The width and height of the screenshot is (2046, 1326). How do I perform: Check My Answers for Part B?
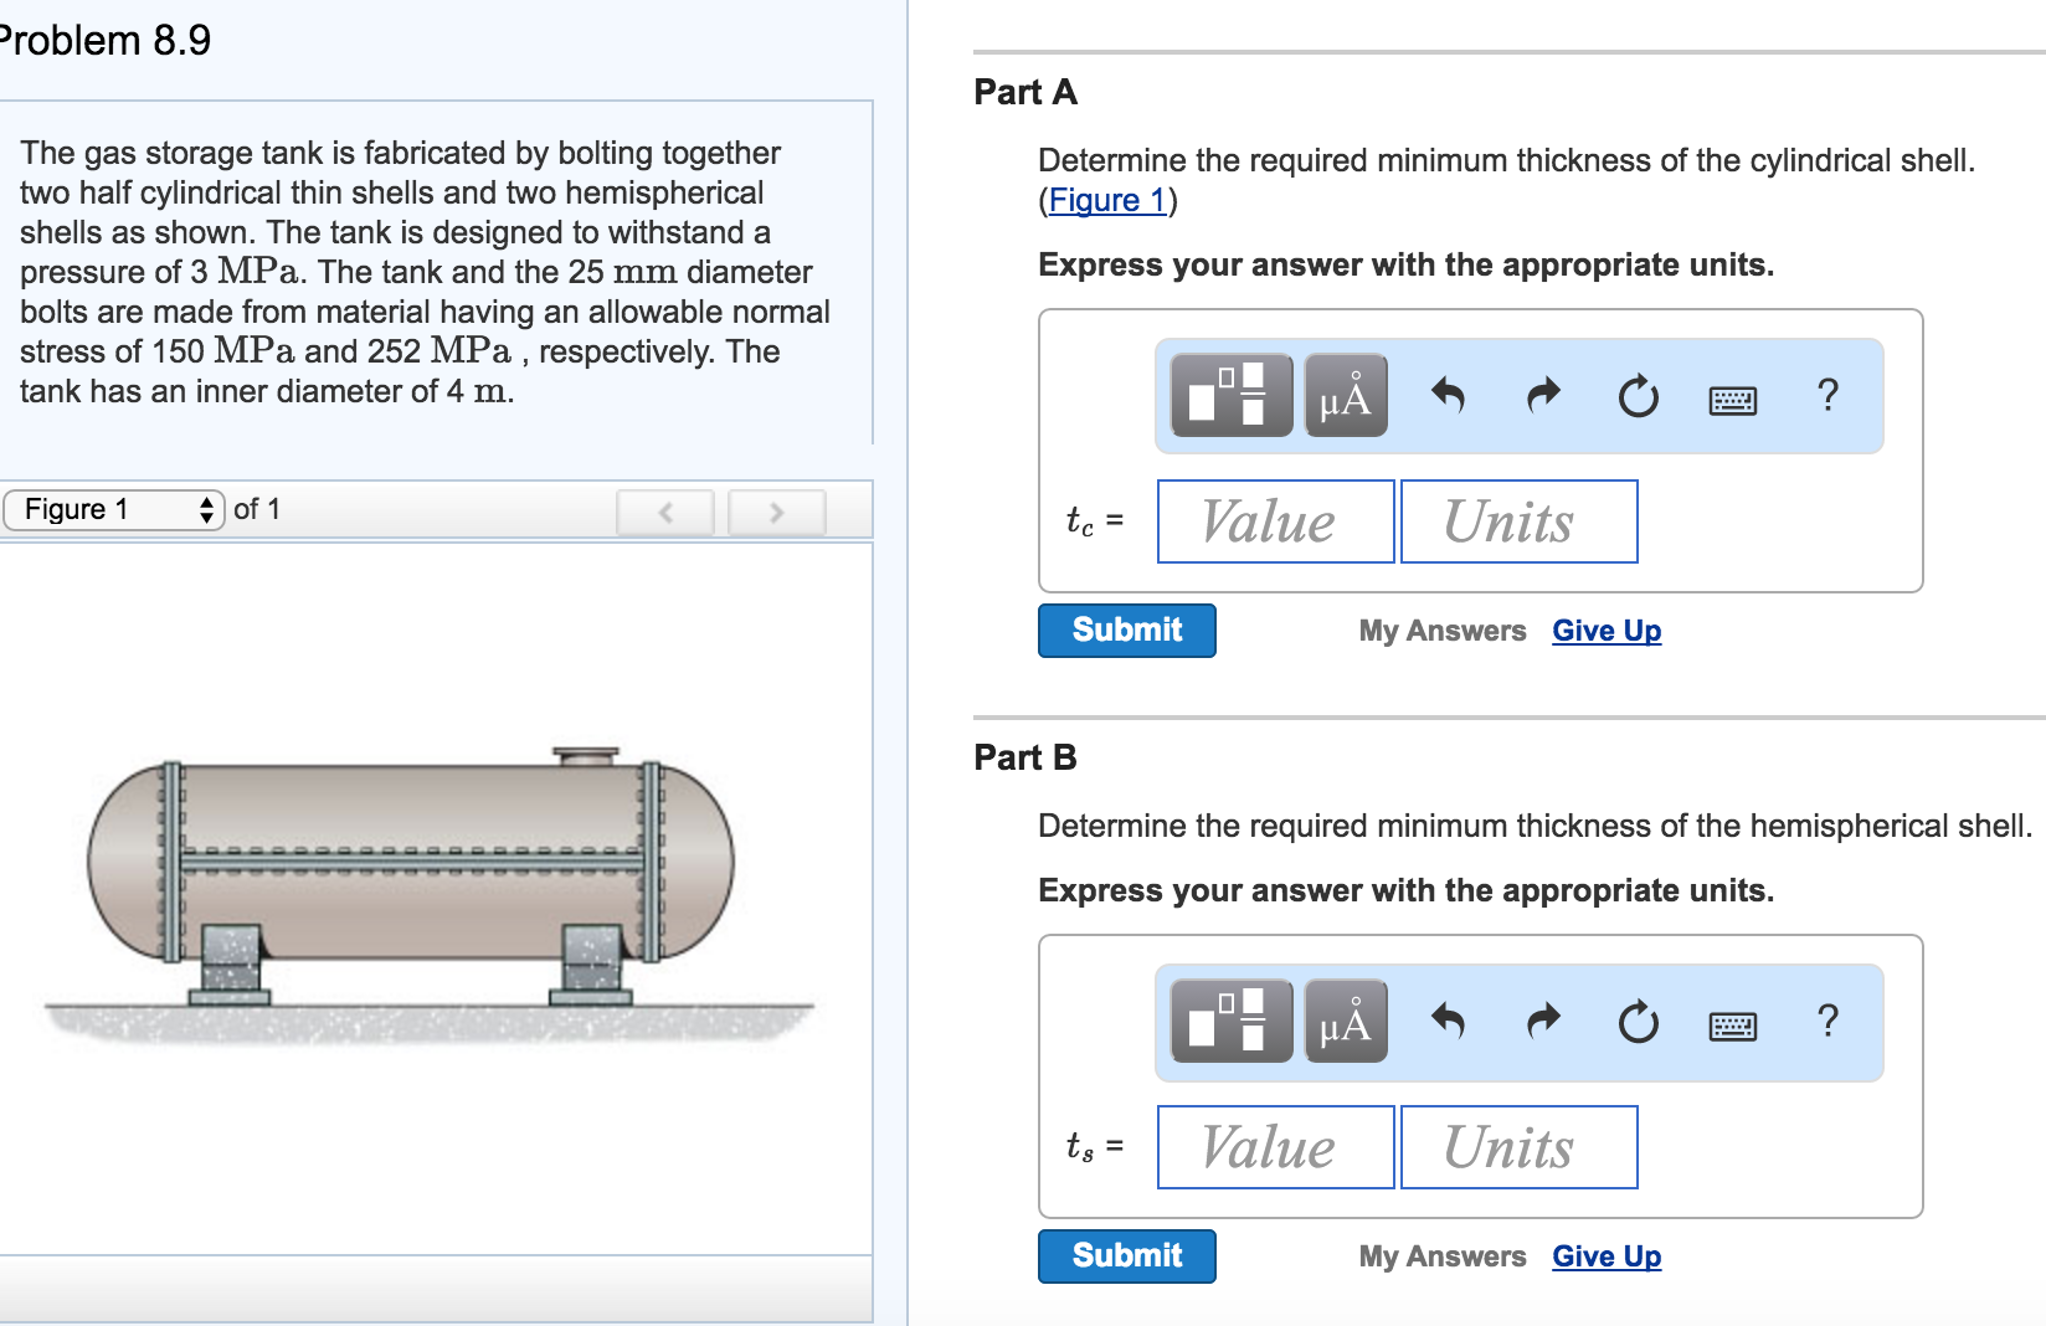point(1442,1256)
